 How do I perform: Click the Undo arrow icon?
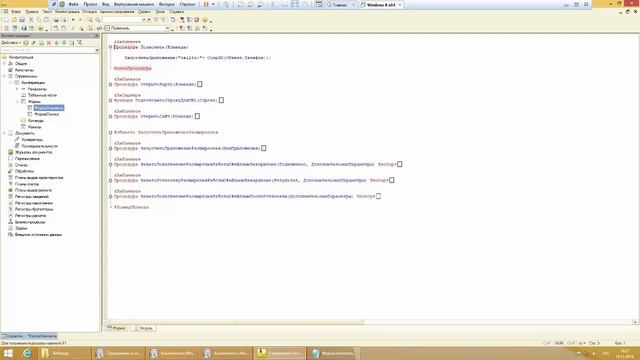pos(73,20)
